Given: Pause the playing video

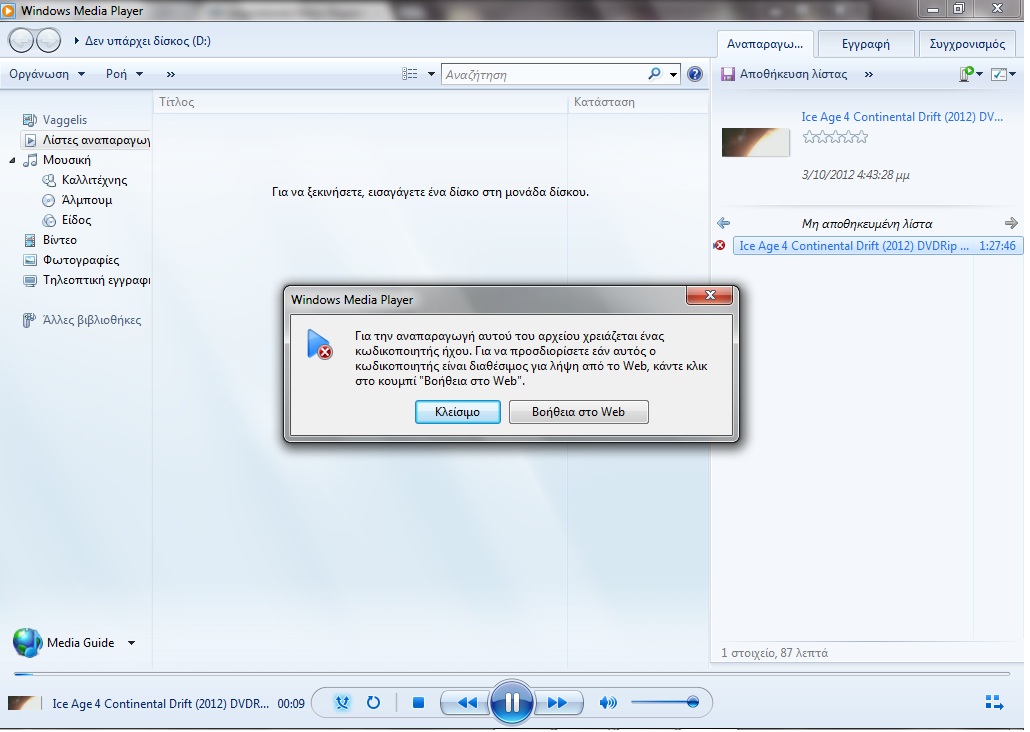Looking at the screenshot, I should coord(511,702).
